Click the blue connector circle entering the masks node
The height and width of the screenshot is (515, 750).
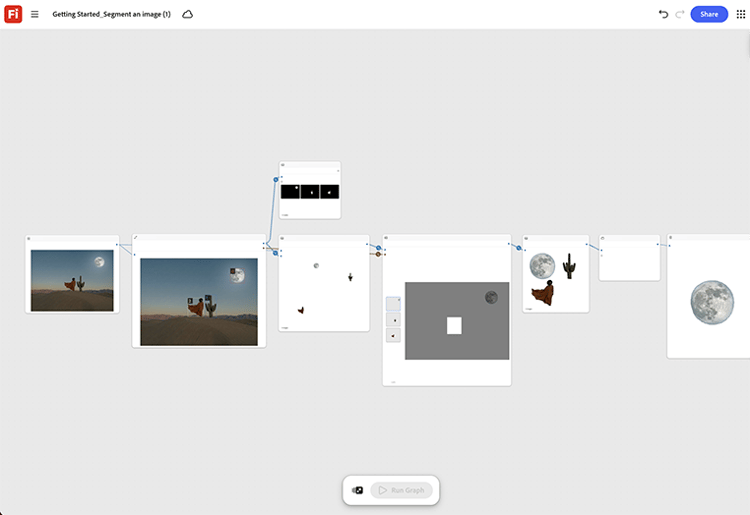[x=276, y=180]
